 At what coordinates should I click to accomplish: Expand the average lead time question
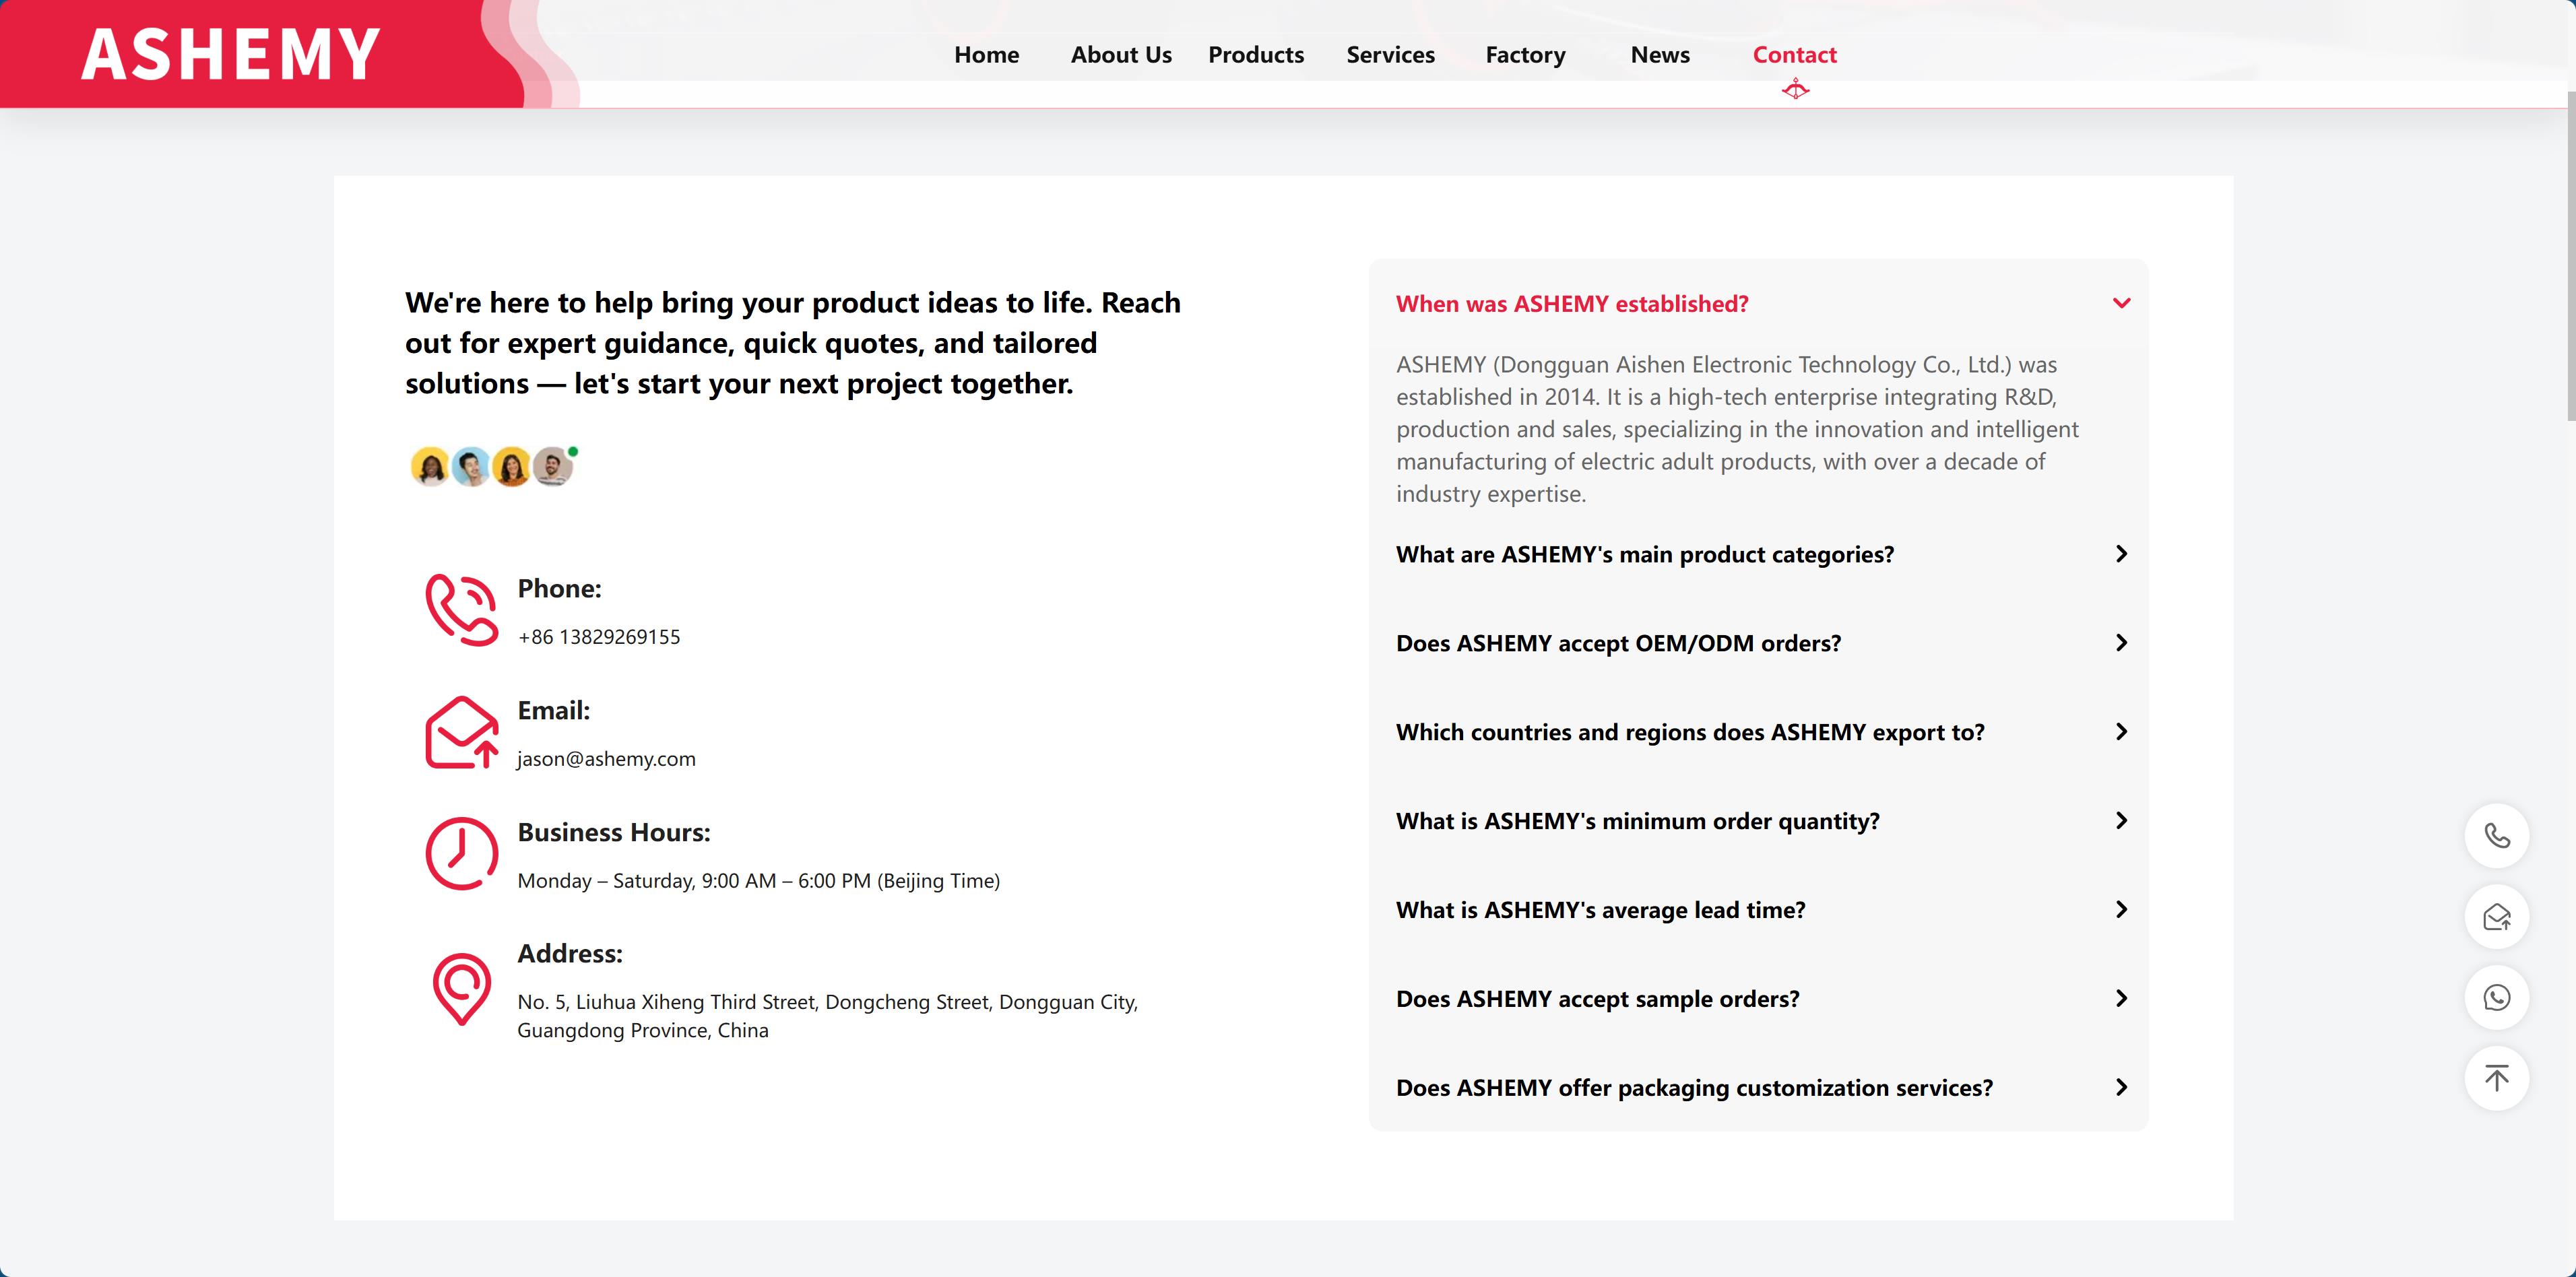pyautogui.click(x=1758, y=910)
